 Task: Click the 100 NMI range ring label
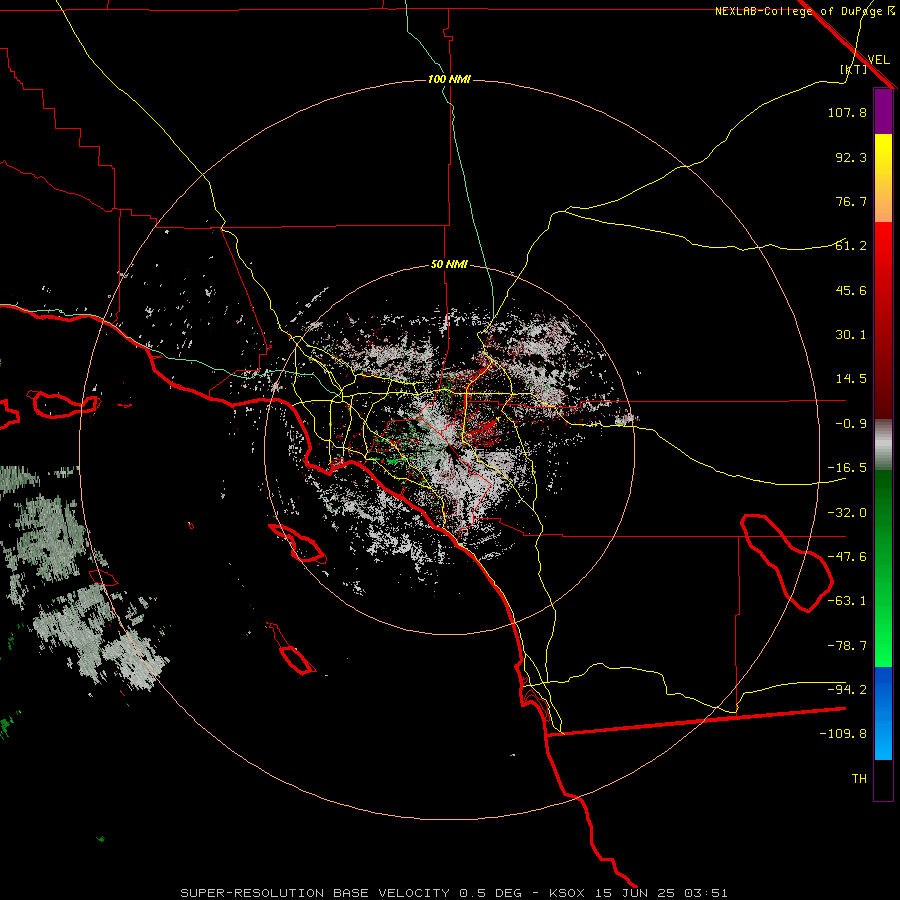(449, 79)
